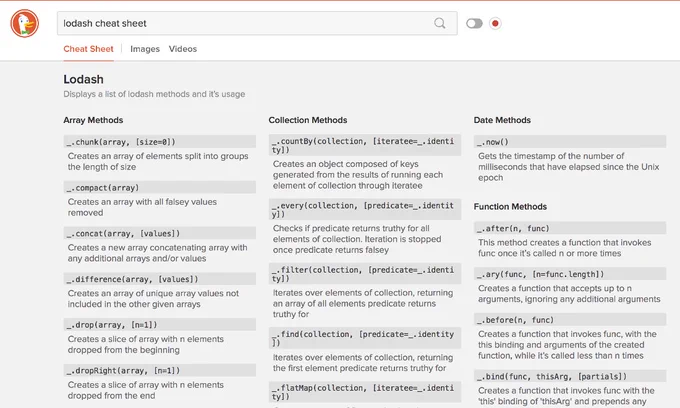The image size is (680, 408).
Task: Select the _.dropRight(array, [n=1]) code row
Action: coord(160,371)
